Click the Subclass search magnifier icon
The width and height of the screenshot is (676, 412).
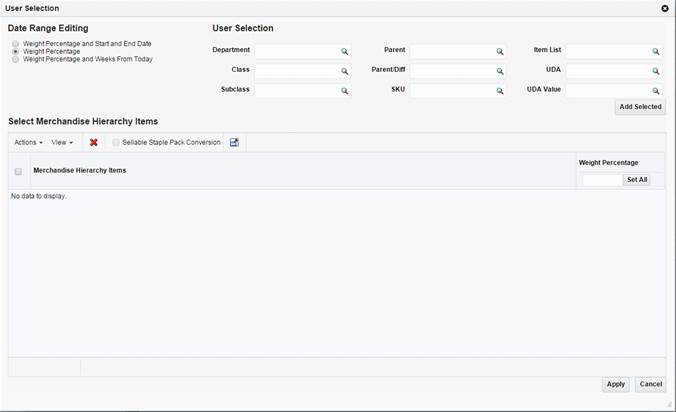(344, 91)
